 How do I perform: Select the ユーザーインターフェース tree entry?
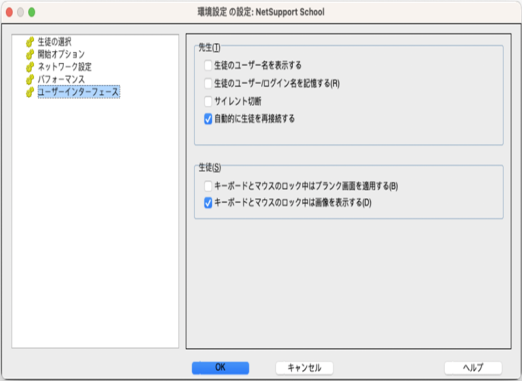click(79, 92)
